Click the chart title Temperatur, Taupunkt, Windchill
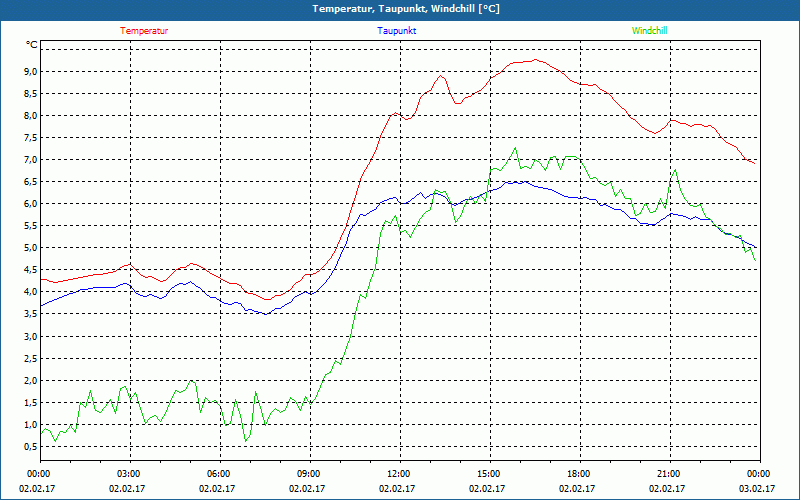The image size is (800, 500). coord(406,9)
